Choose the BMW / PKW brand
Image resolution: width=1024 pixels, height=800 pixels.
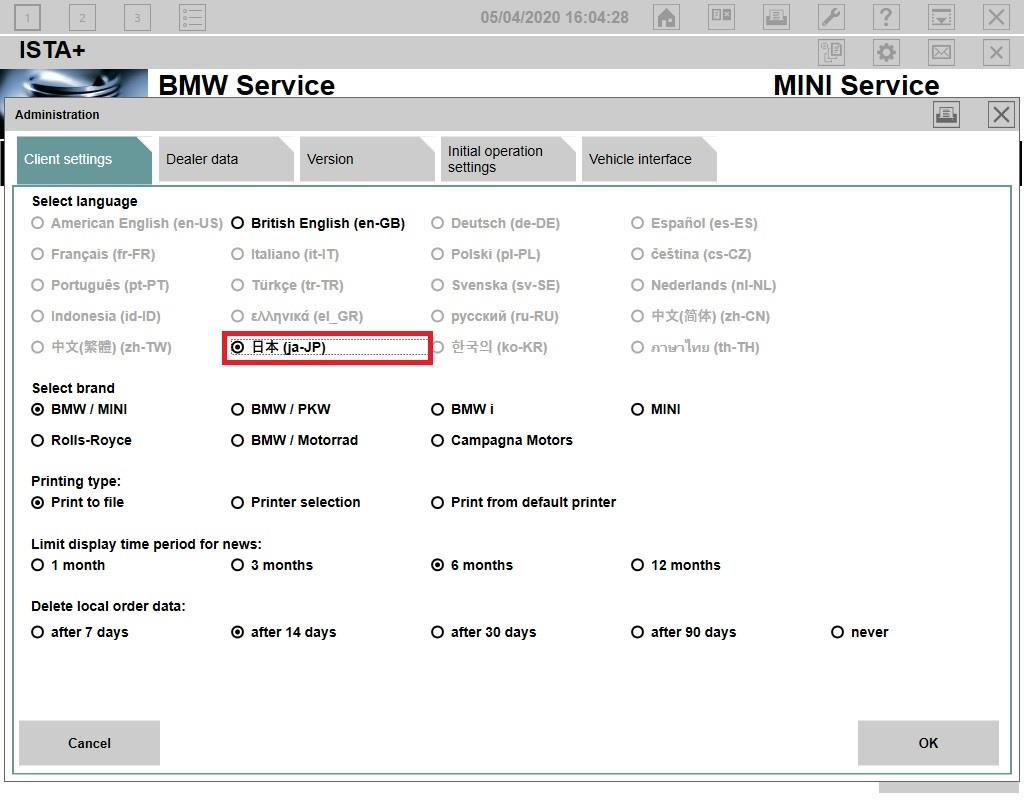click(x=281, y=409)
